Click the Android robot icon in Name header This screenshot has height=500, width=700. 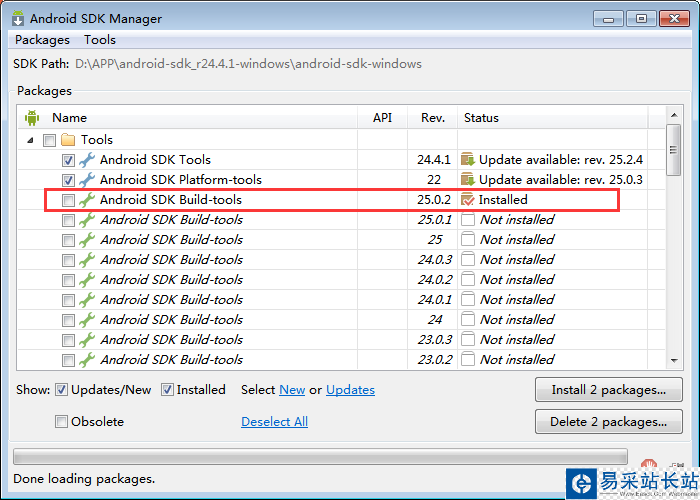coord(32,118)
